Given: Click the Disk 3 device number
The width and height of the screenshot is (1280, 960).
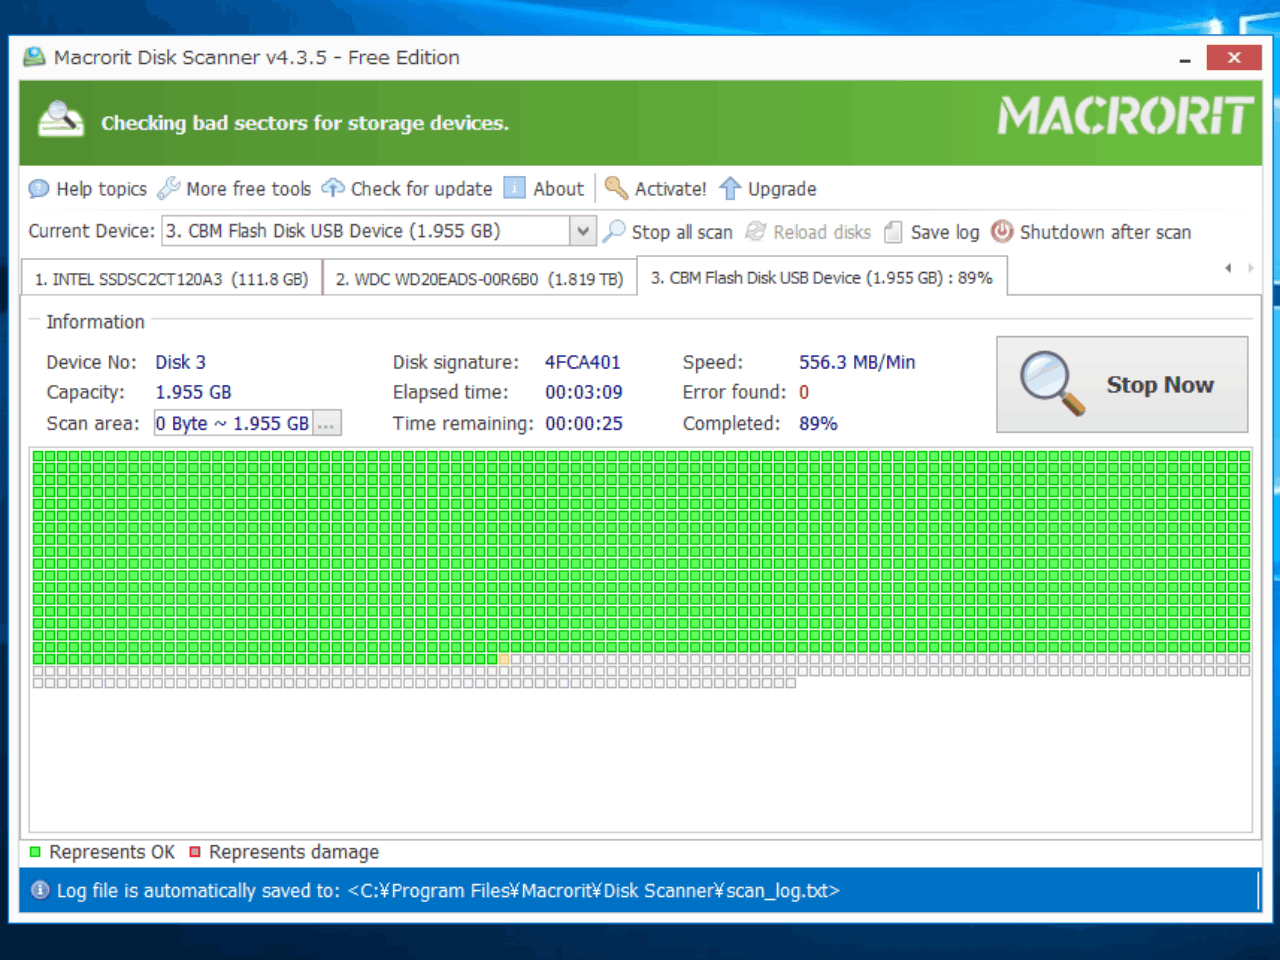Looking at the screenshot, I should click(x=180, y=362).
